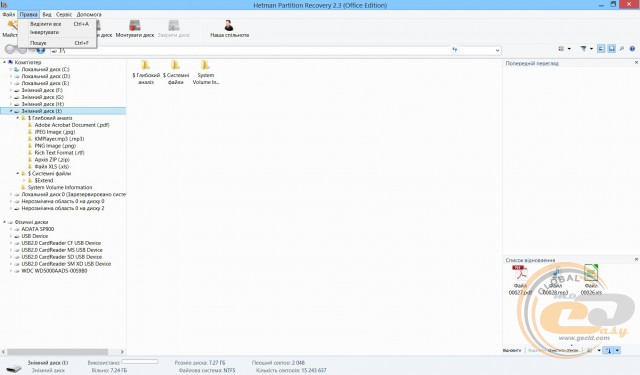Close the Попередній перегляд preview panel

coord(636,63)
